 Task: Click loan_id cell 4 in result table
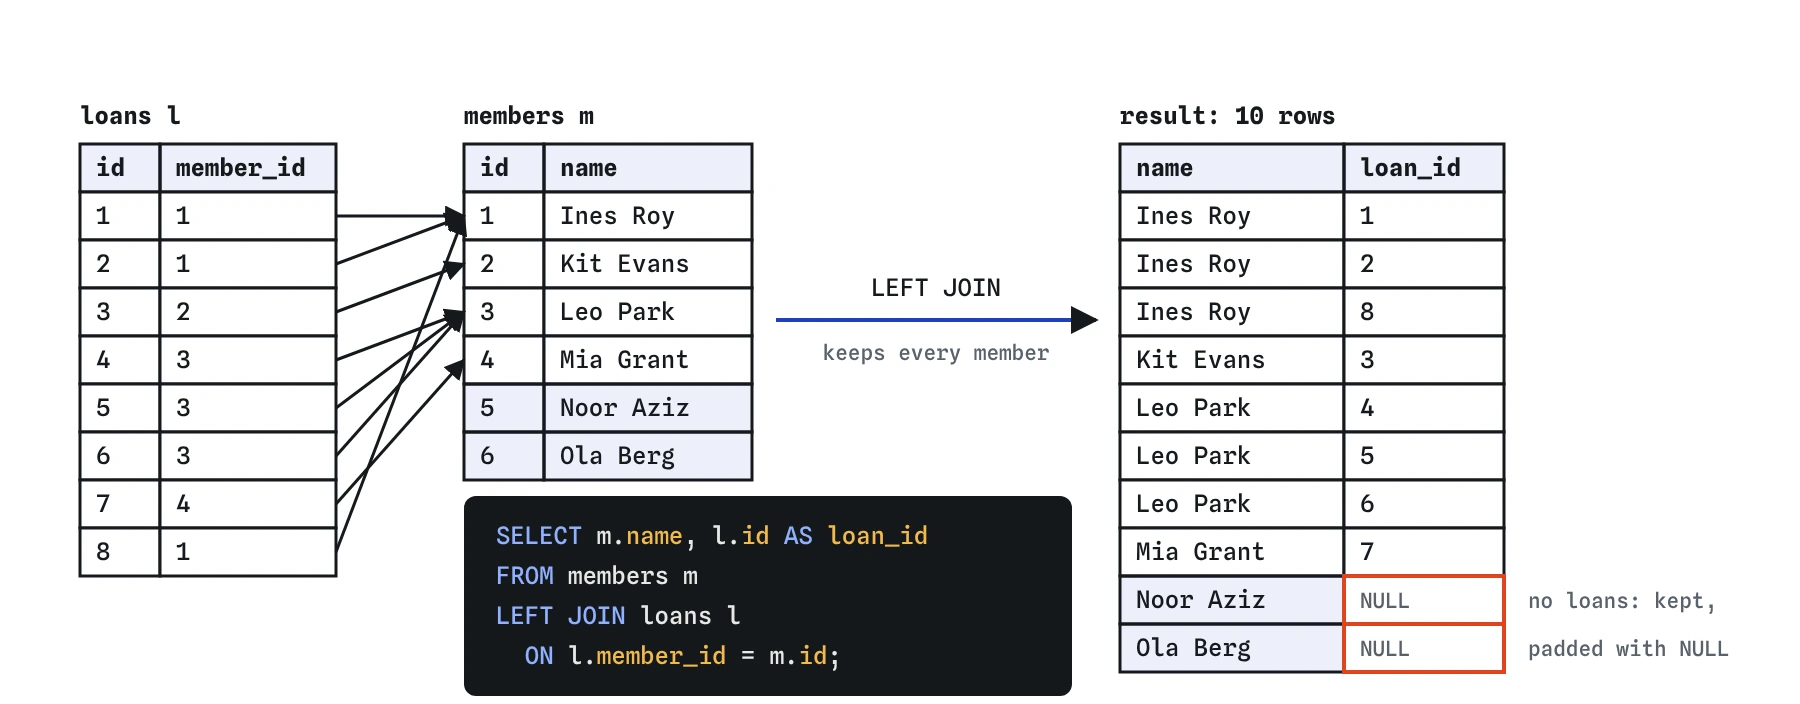point(1424,408)
